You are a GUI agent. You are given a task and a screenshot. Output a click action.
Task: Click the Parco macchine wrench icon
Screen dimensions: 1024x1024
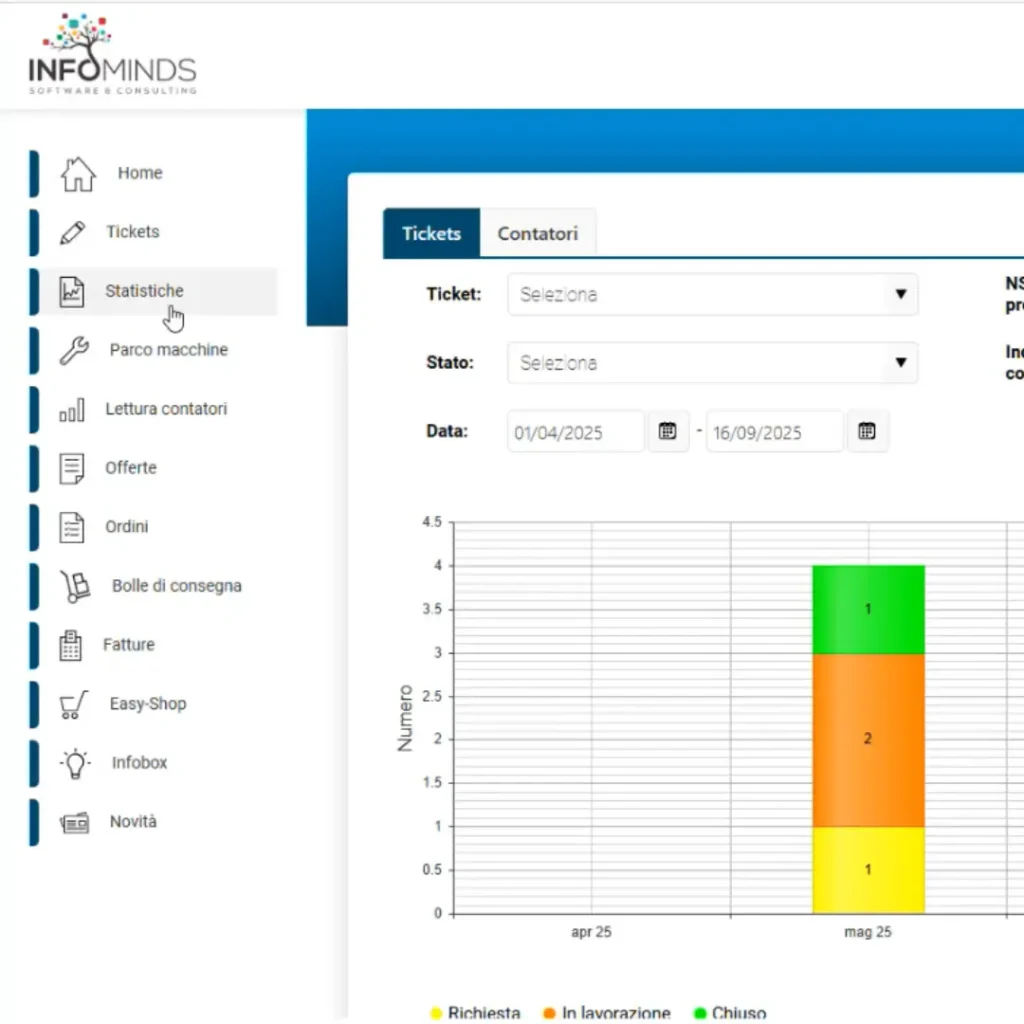(74, 351)
